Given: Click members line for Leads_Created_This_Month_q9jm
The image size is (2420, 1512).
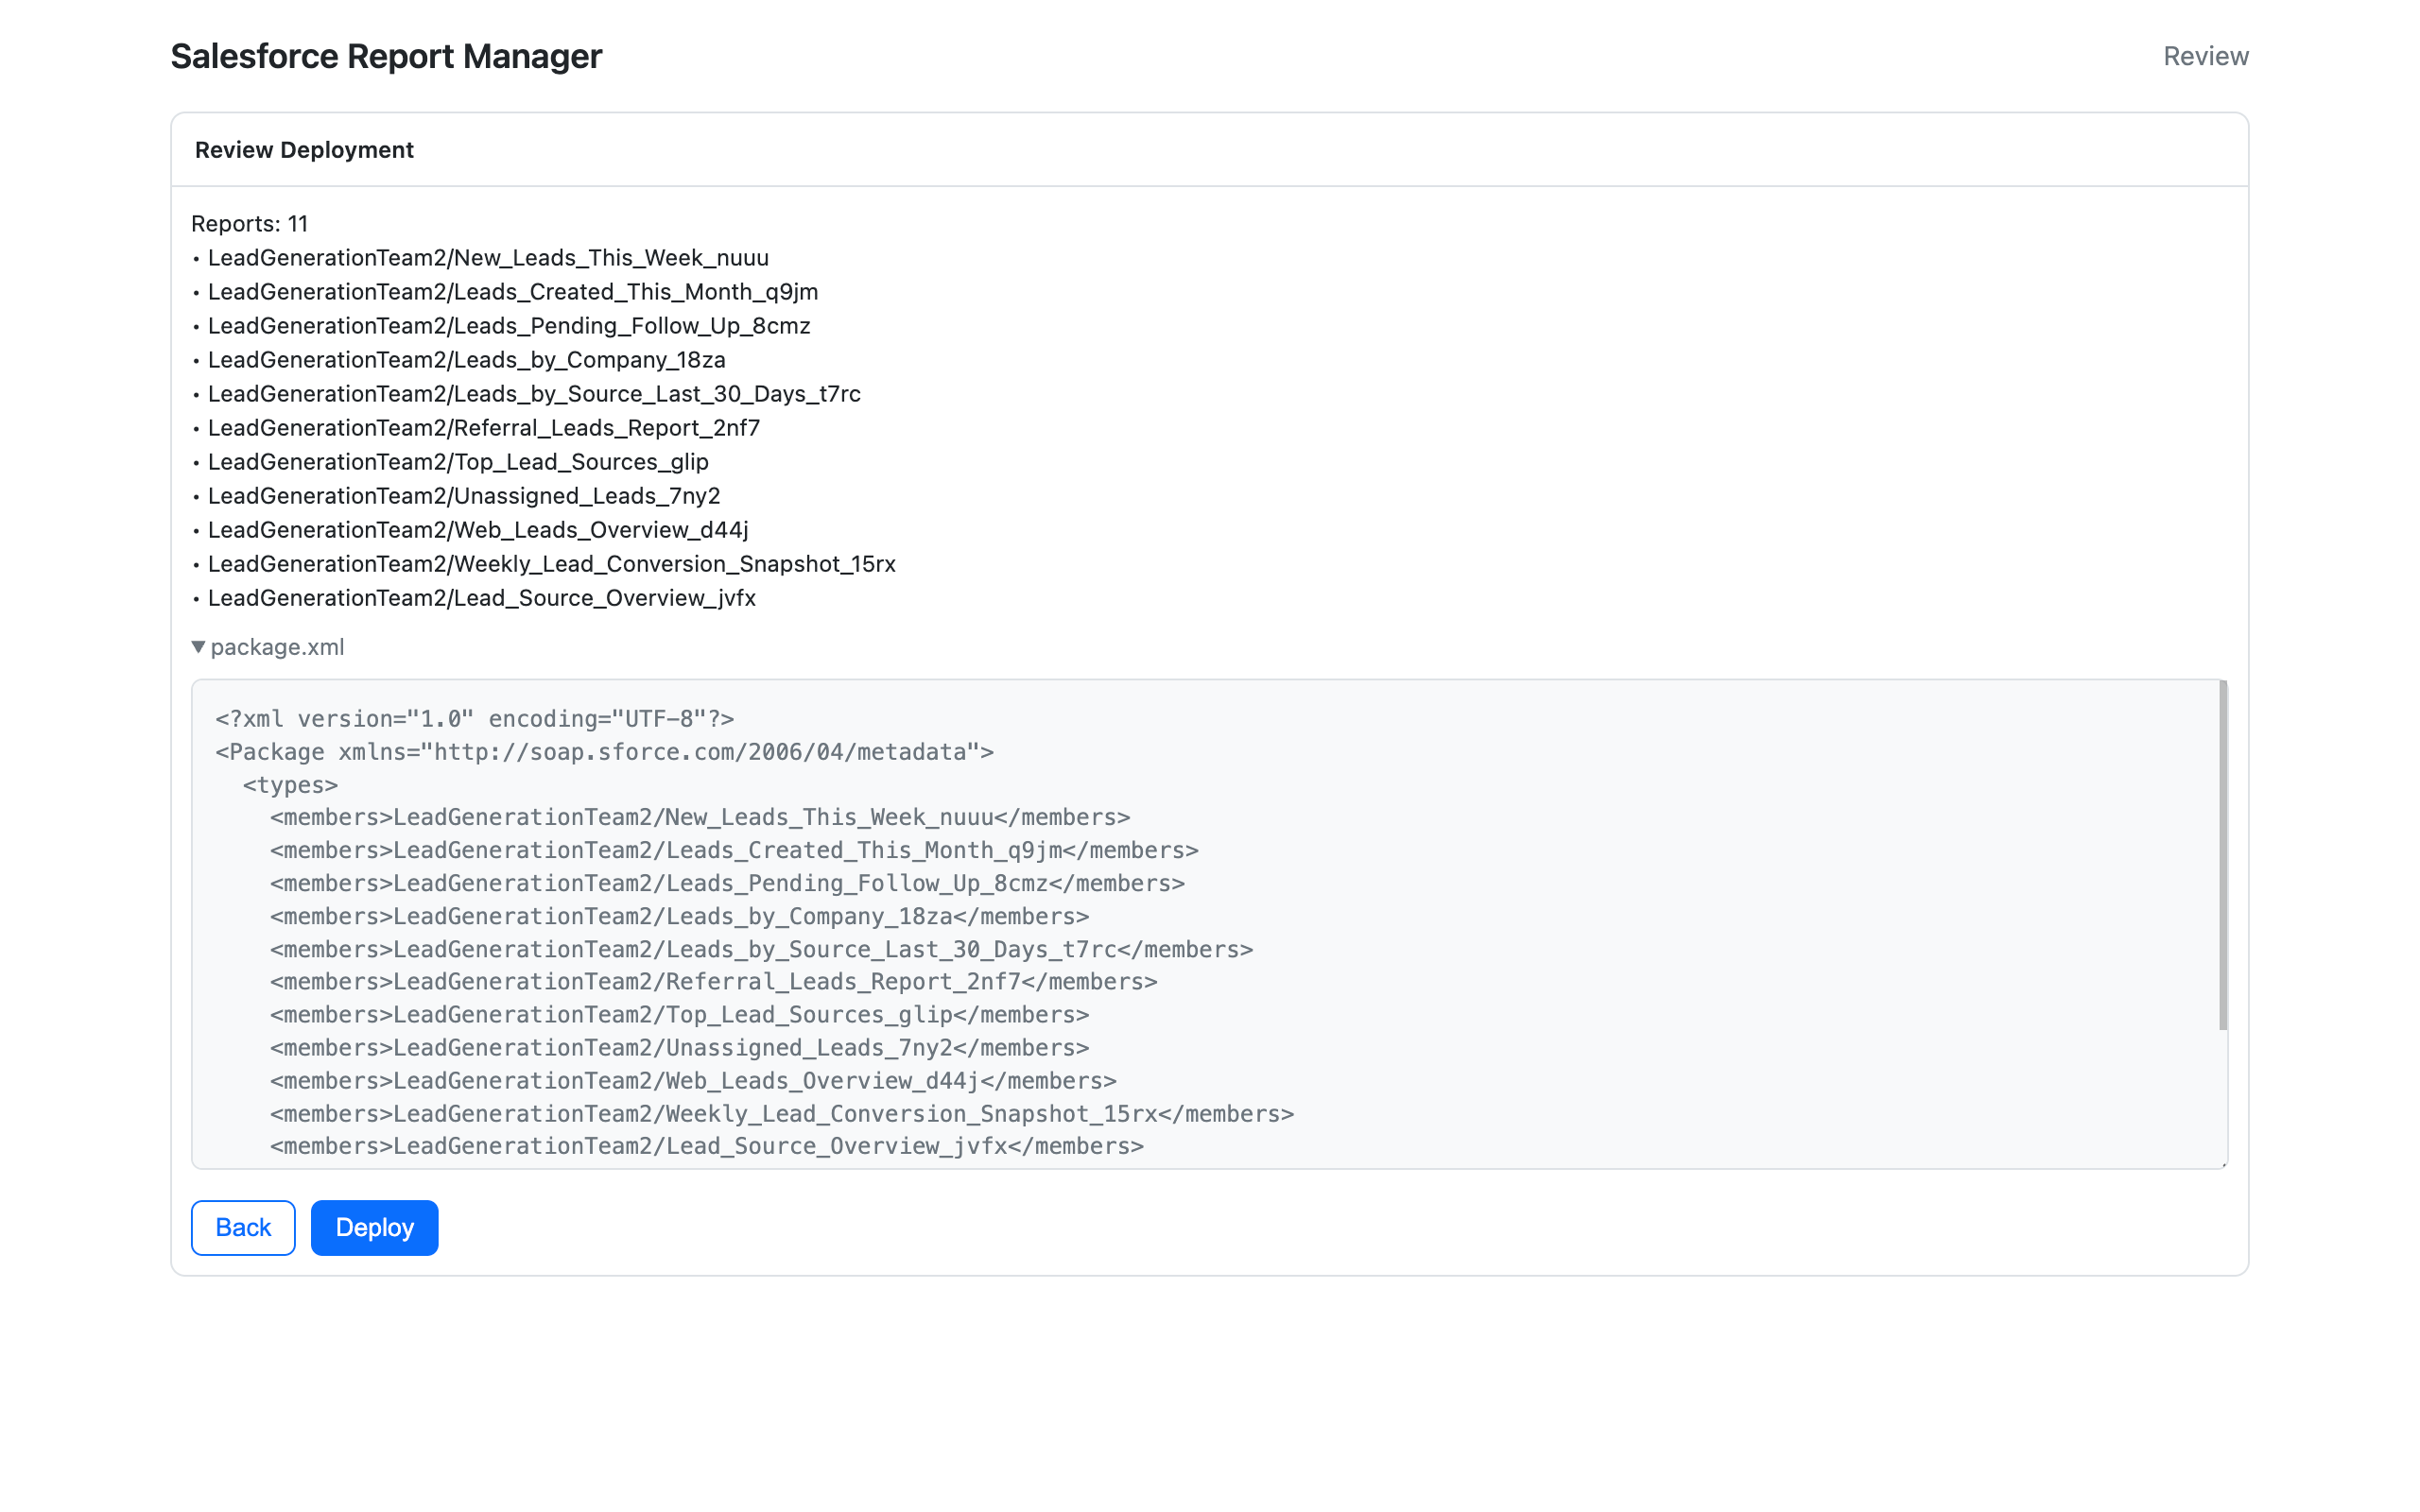Looking at the screenshot, I should coord(734,851).
